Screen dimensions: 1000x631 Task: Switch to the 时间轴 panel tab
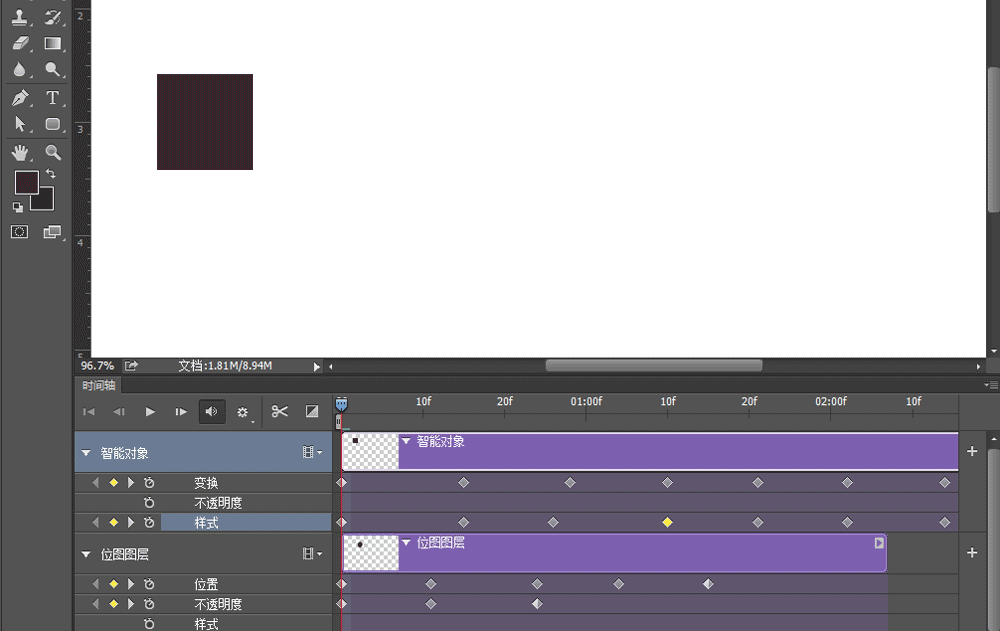pyautogui.click(x=97, y=385)
